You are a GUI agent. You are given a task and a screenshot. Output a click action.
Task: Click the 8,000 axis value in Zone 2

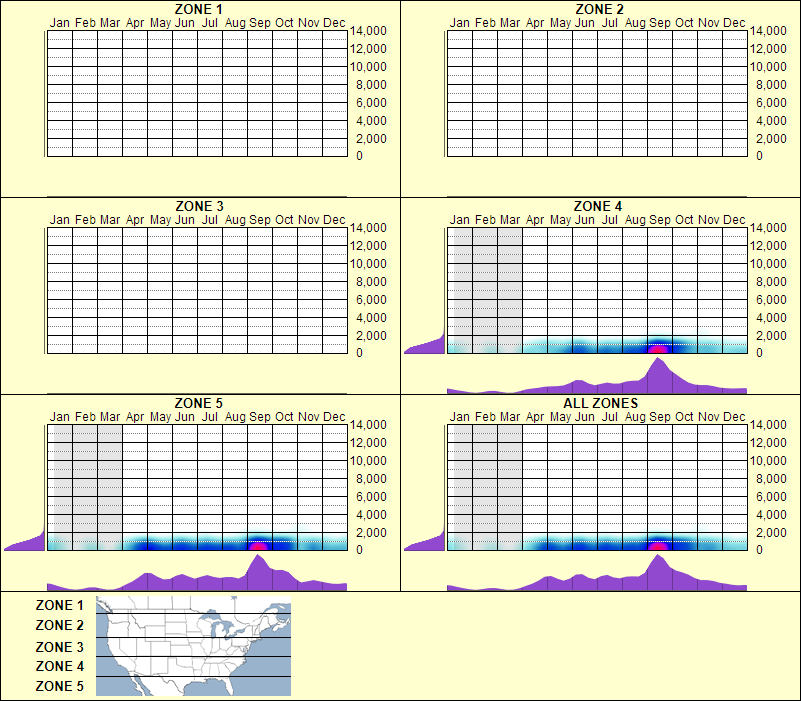(x=771, y=85)
